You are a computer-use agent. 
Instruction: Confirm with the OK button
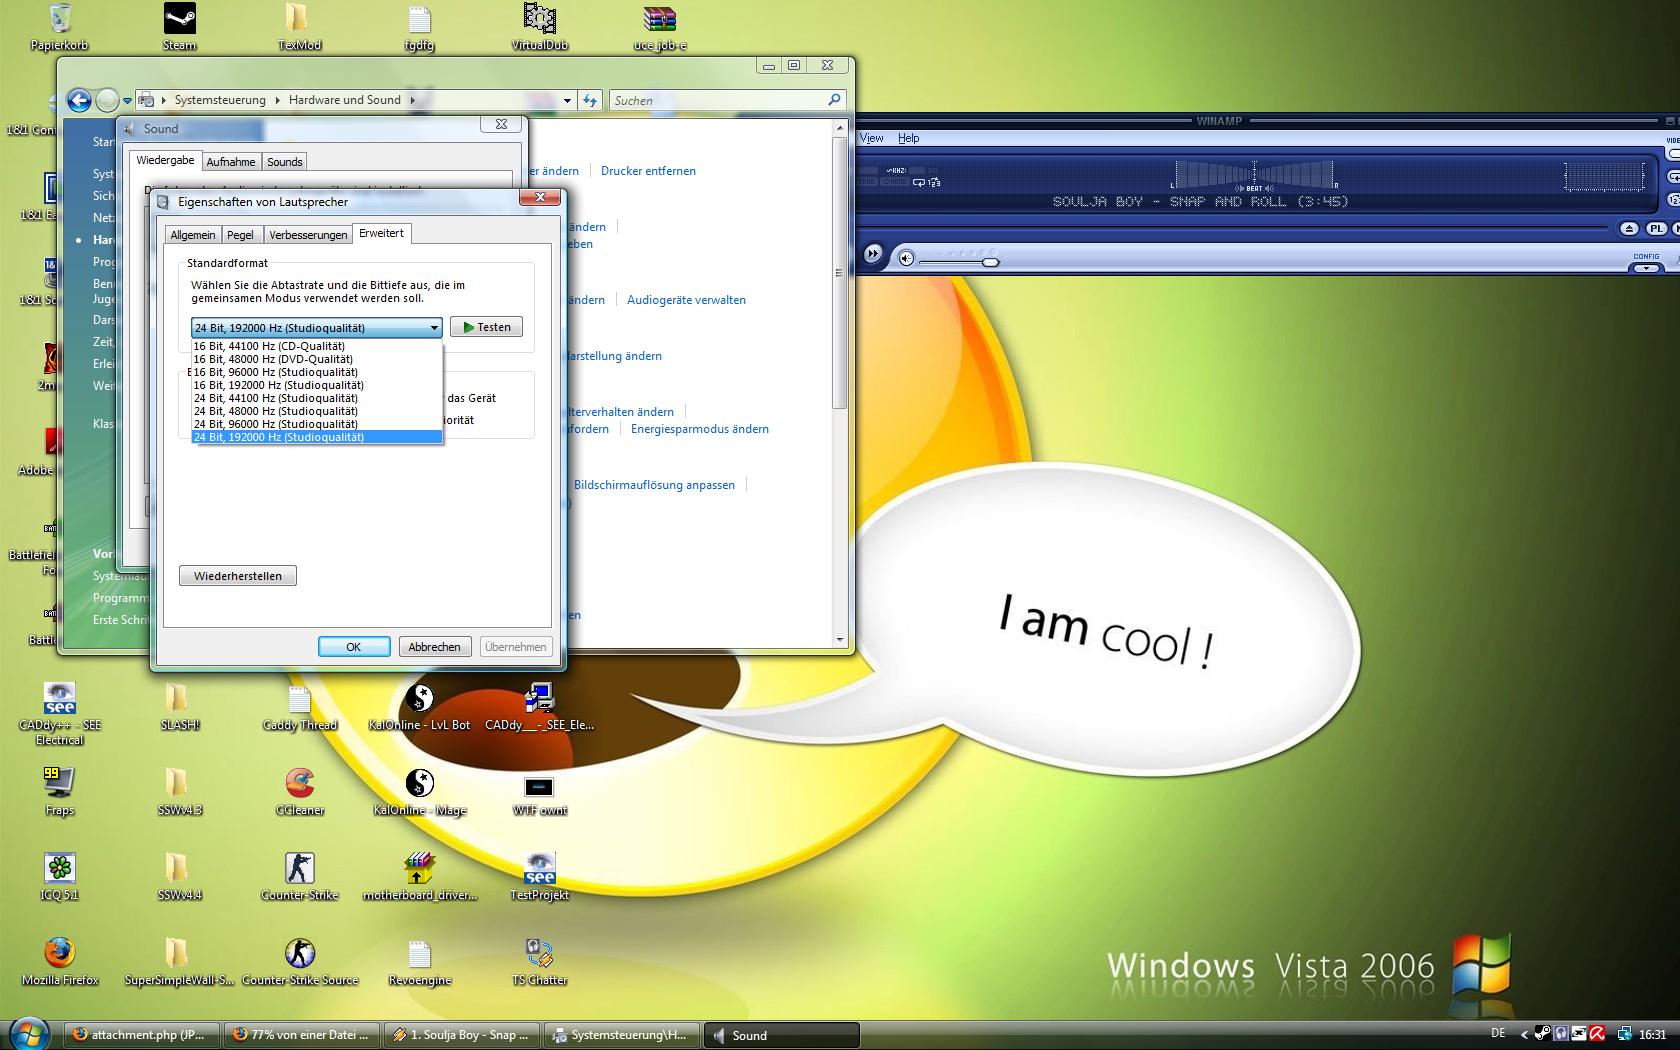click(x=354, y=647)
